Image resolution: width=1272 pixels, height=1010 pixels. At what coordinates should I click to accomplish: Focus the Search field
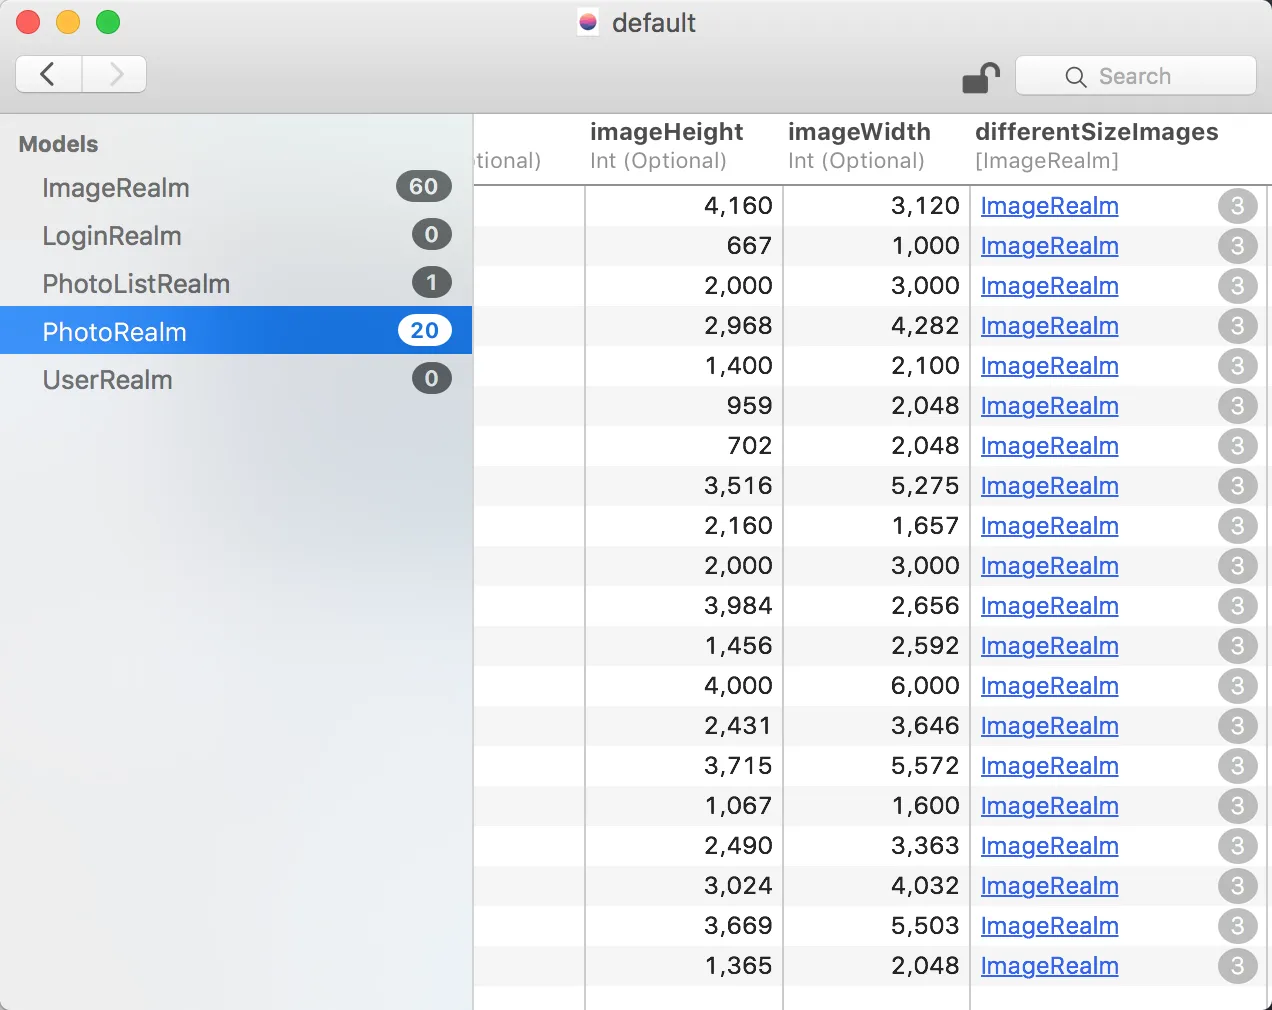tap(1136, 76)
